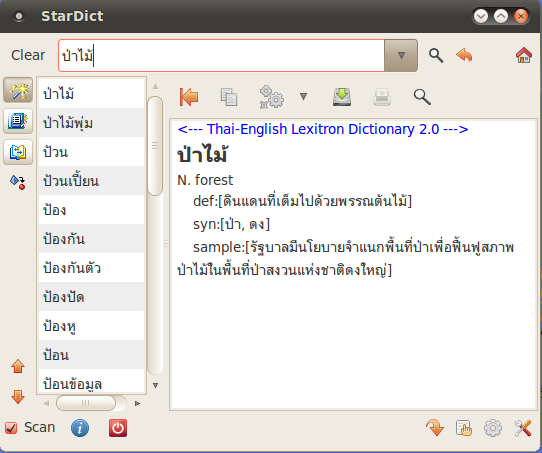Click the greyed printer toolbar icon
Image resolution: width=542 pixels, height=453 pixels.
(382, 97)
